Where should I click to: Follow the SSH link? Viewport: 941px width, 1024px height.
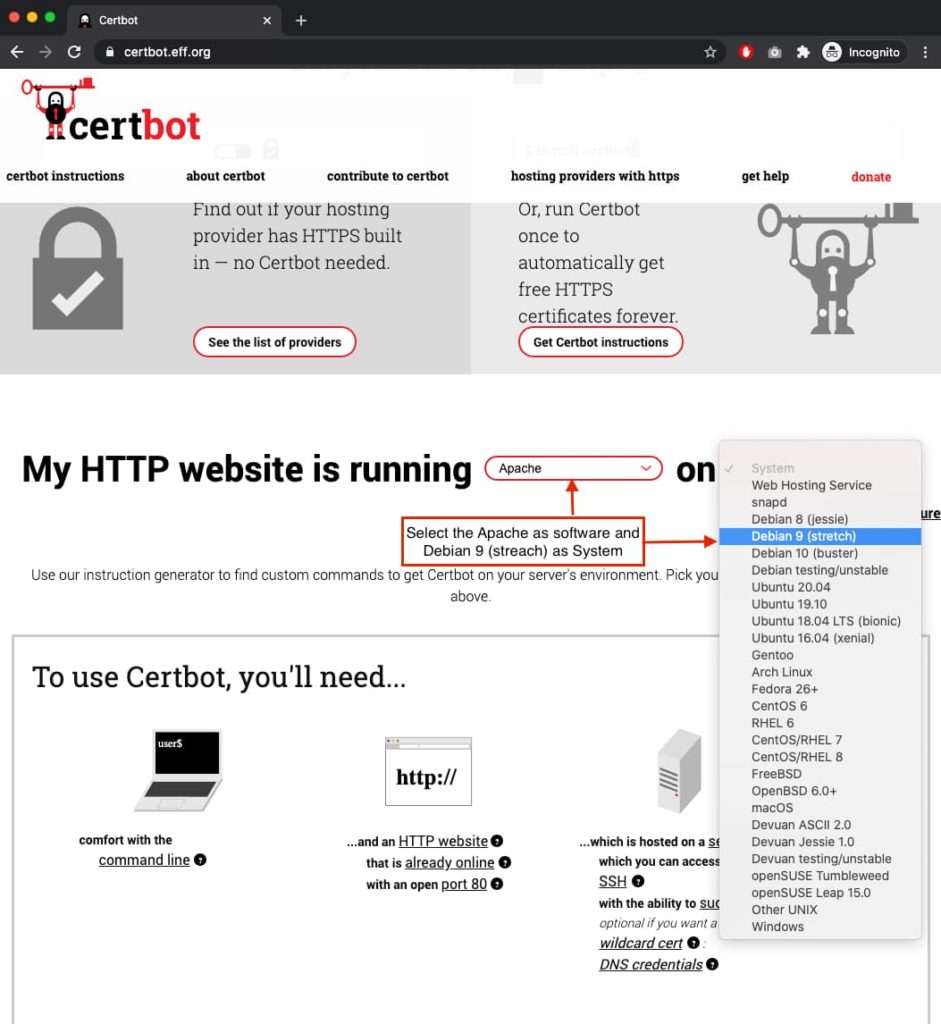tap(613, 881)
